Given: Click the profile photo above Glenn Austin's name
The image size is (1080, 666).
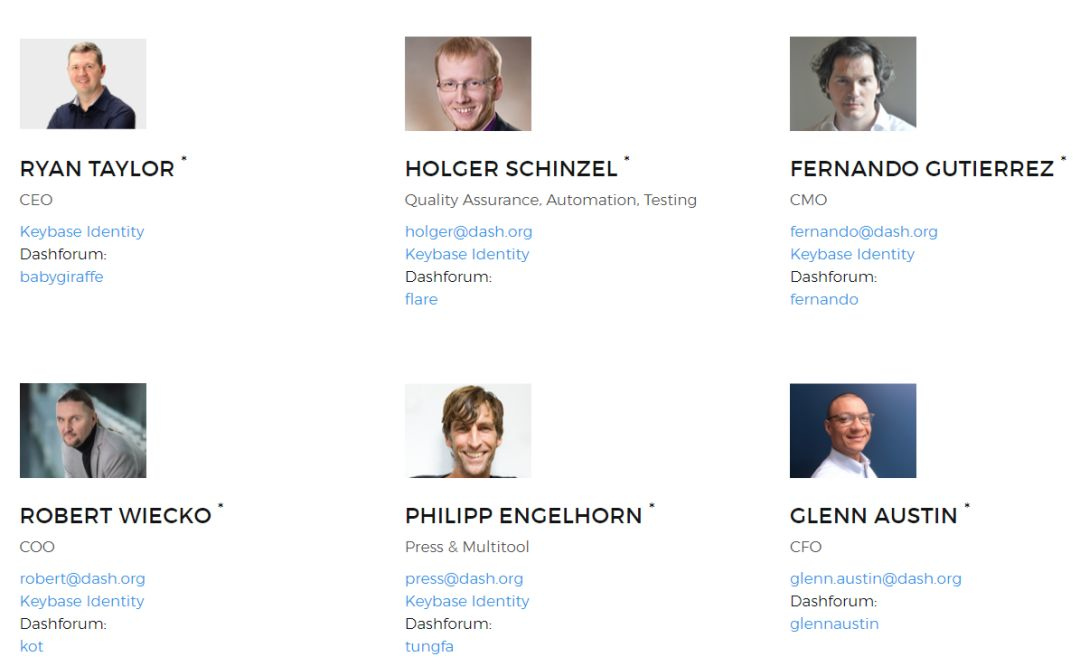Looking at the screenshot, I should [853, 431].
